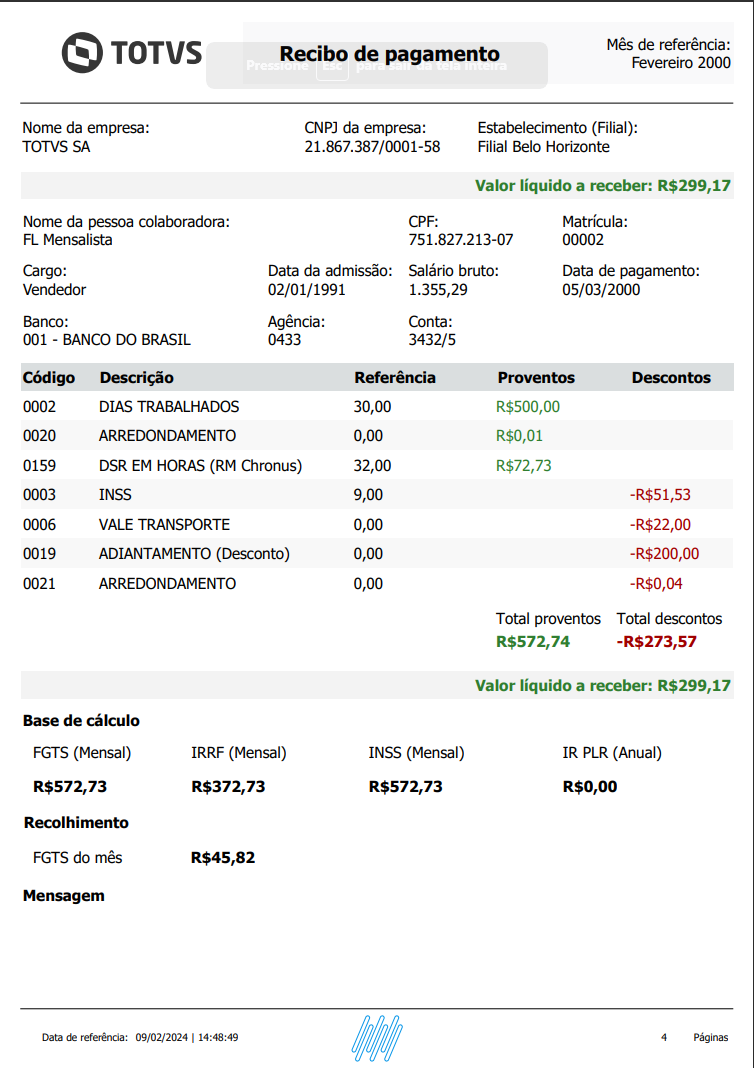Click the Total proventos amount R$572,74
This screenshot has height=1068, width=754.
click(x=533, y=642)
